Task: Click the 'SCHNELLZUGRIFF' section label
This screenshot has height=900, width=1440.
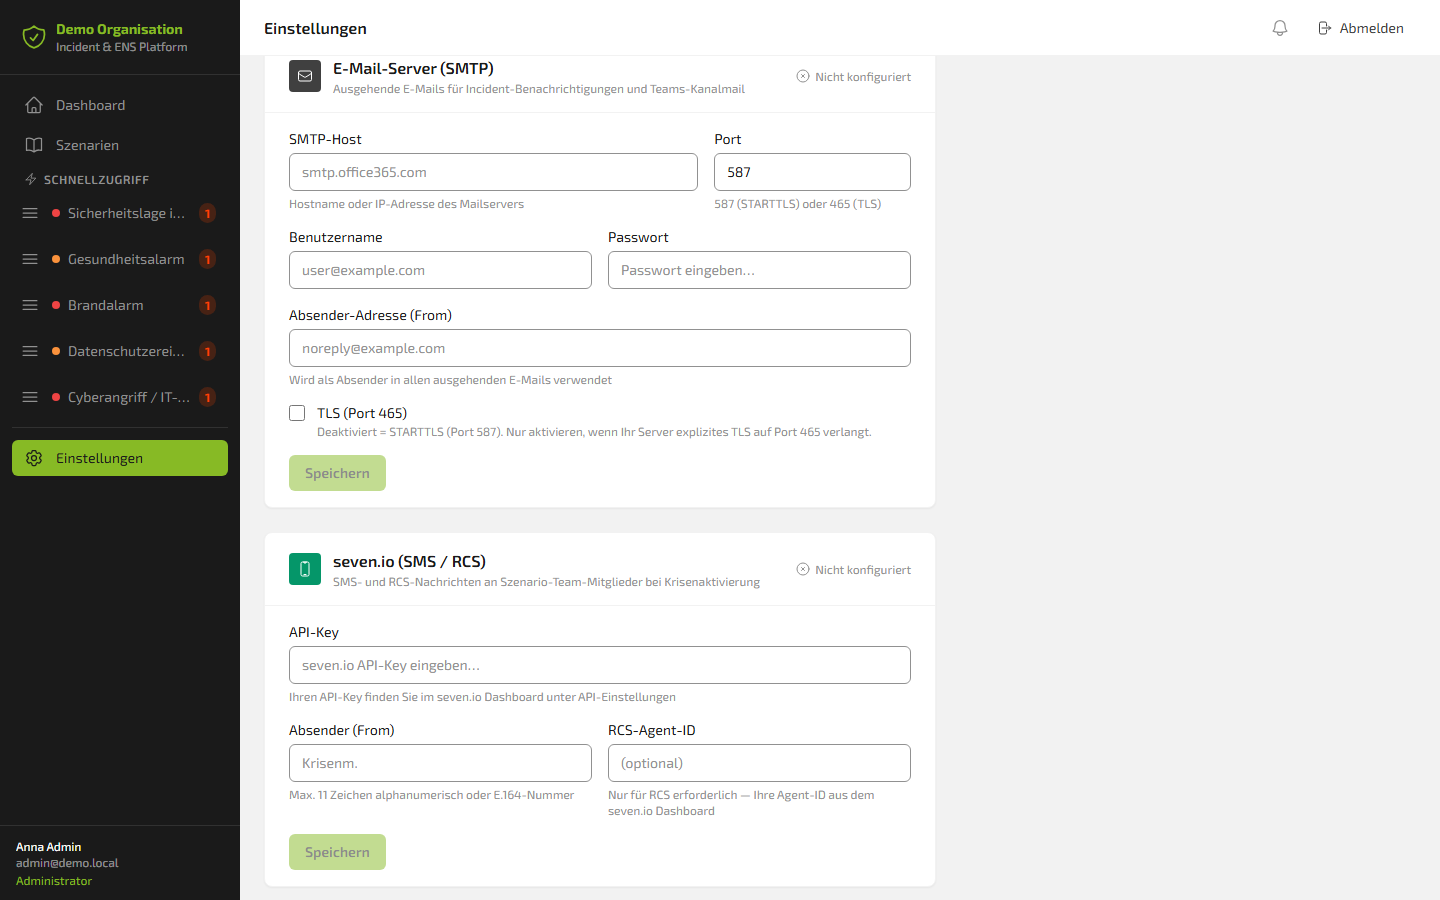Action: [96, 180]
